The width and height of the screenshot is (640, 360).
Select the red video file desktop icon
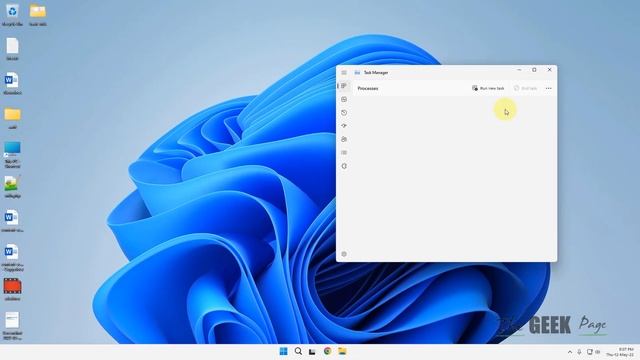tap(12, 289)
